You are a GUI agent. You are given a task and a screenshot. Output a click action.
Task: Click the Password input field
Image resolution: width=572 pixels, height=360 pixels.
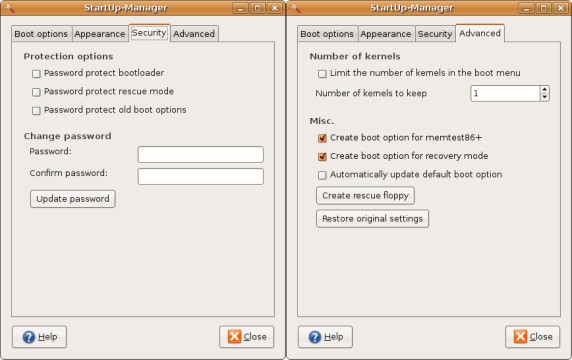tap(201, 155)
